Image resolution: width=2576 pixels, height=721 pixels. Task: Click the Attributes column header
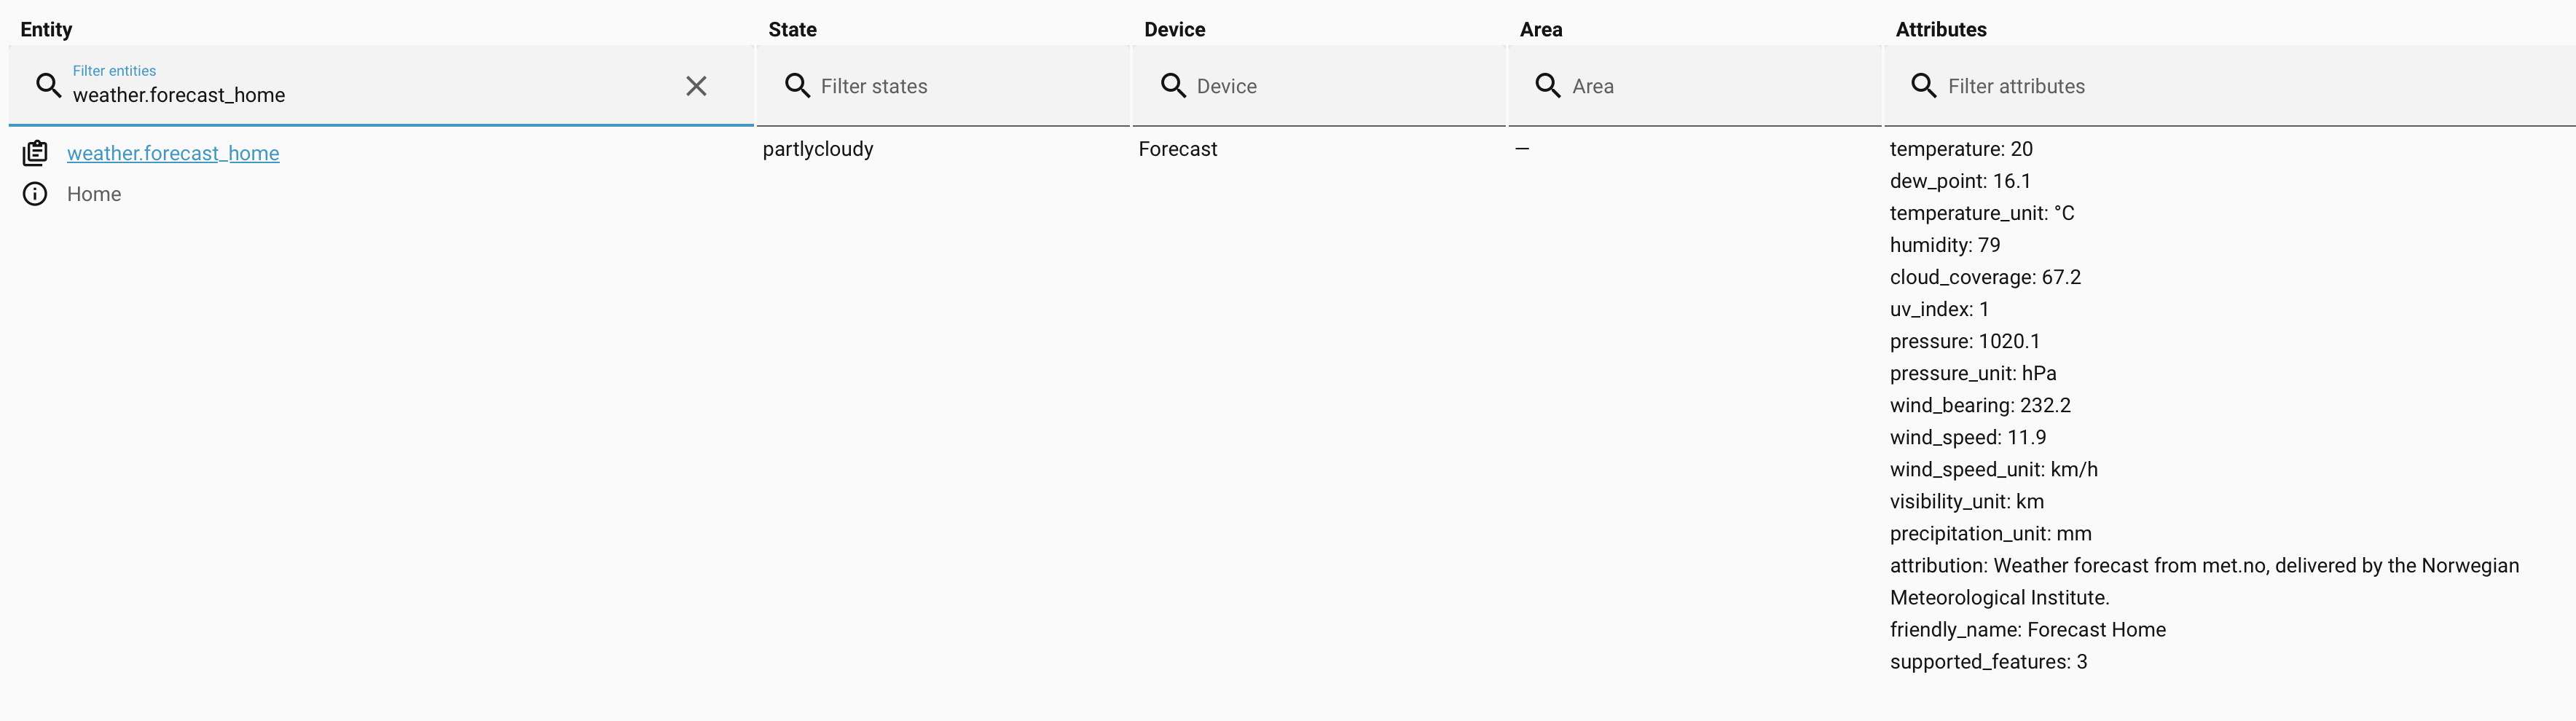(1941, 29)
